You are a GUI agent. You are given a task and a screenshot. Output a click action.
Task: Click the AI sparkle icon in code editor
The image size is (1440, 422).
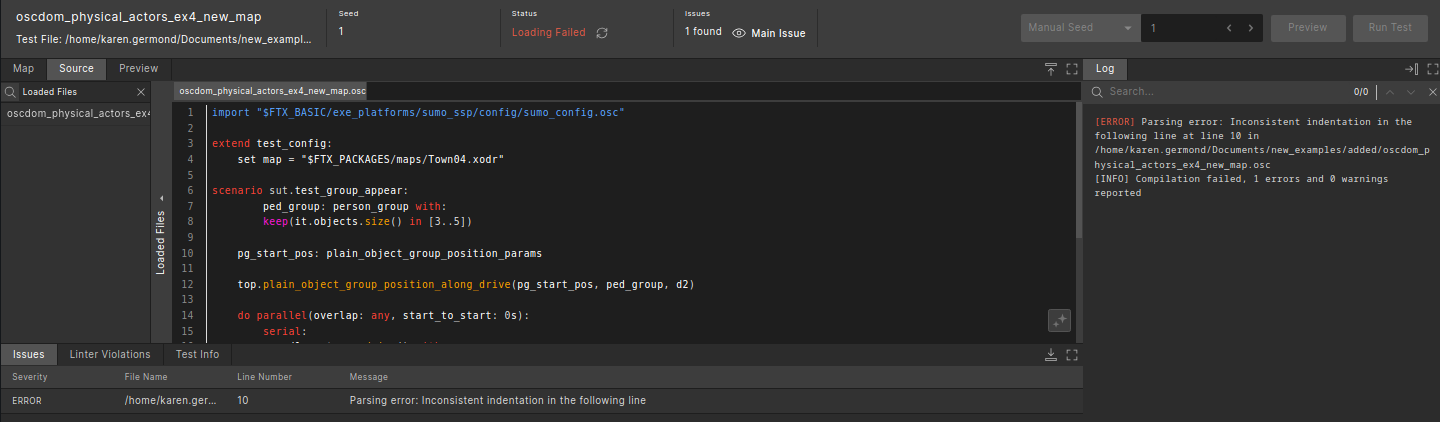1059,320
